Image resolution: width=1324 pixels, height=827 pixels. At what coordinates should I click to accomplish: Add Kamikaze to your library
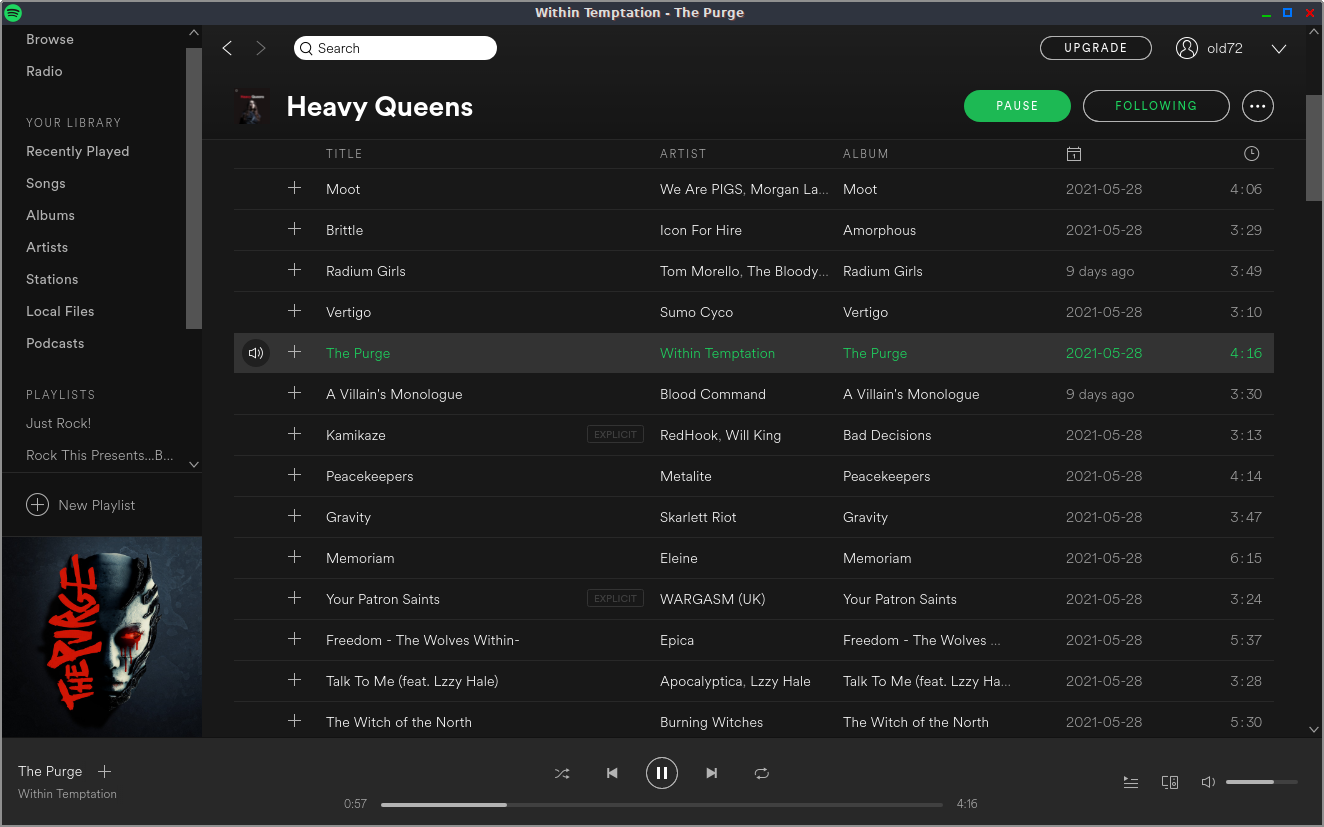[x=294, y=434]
